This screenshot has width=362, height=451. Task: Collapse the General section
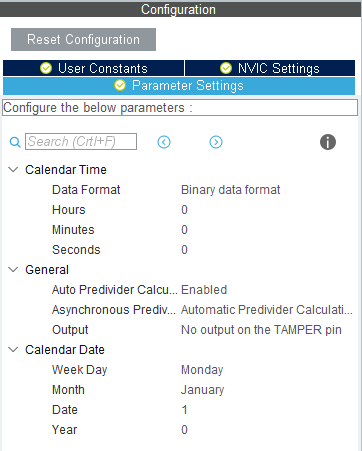[x=13, y=270]
